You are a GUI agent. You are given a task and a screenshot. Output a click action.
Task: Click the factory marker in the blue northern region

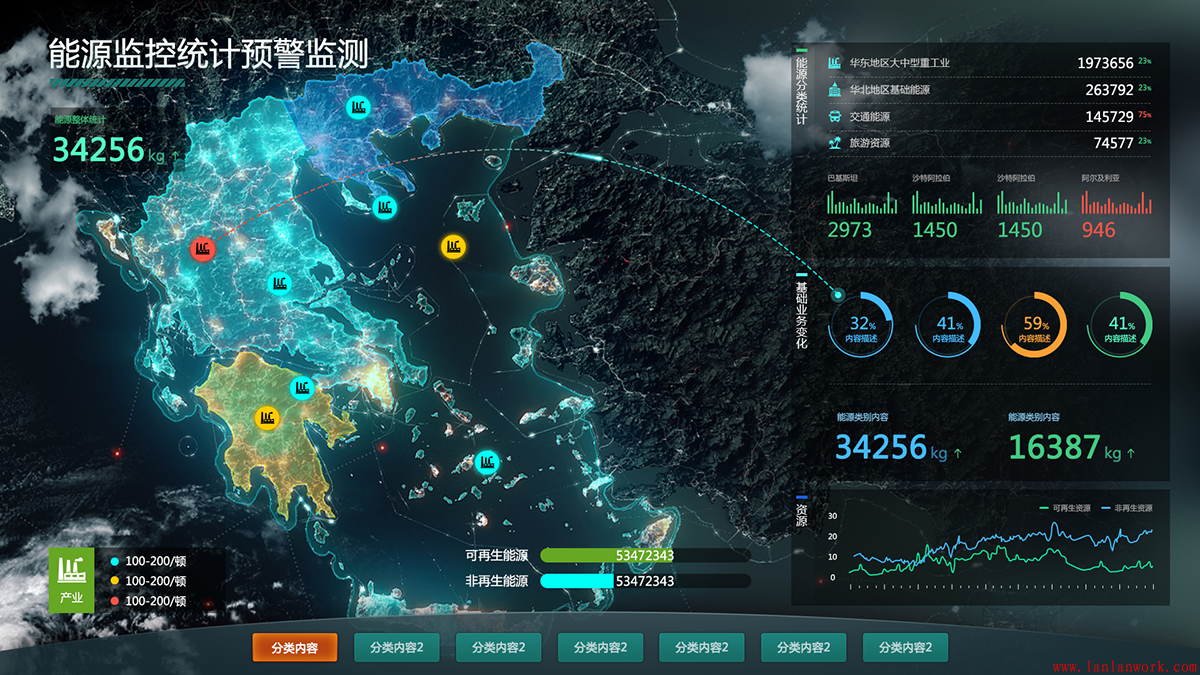pos(357,106)
